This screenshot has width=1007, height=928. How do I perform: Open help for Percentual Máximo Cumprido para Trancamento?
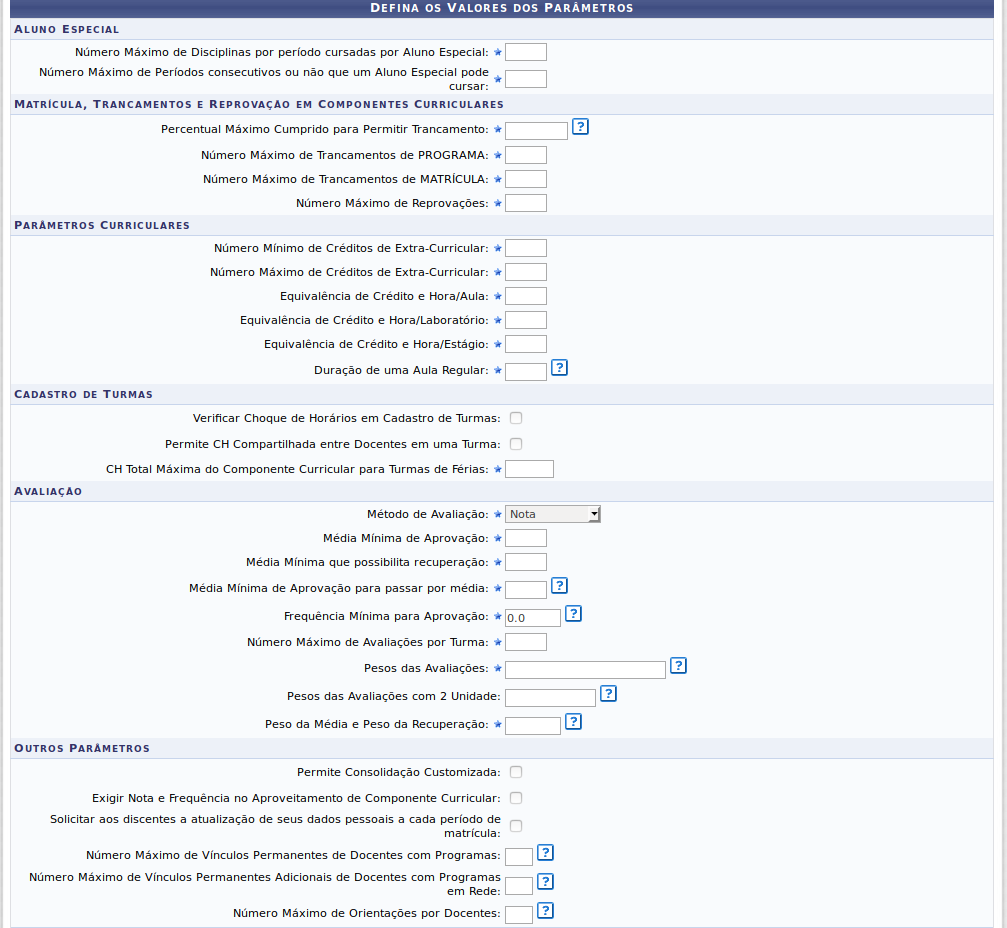[x=580, y=127]
